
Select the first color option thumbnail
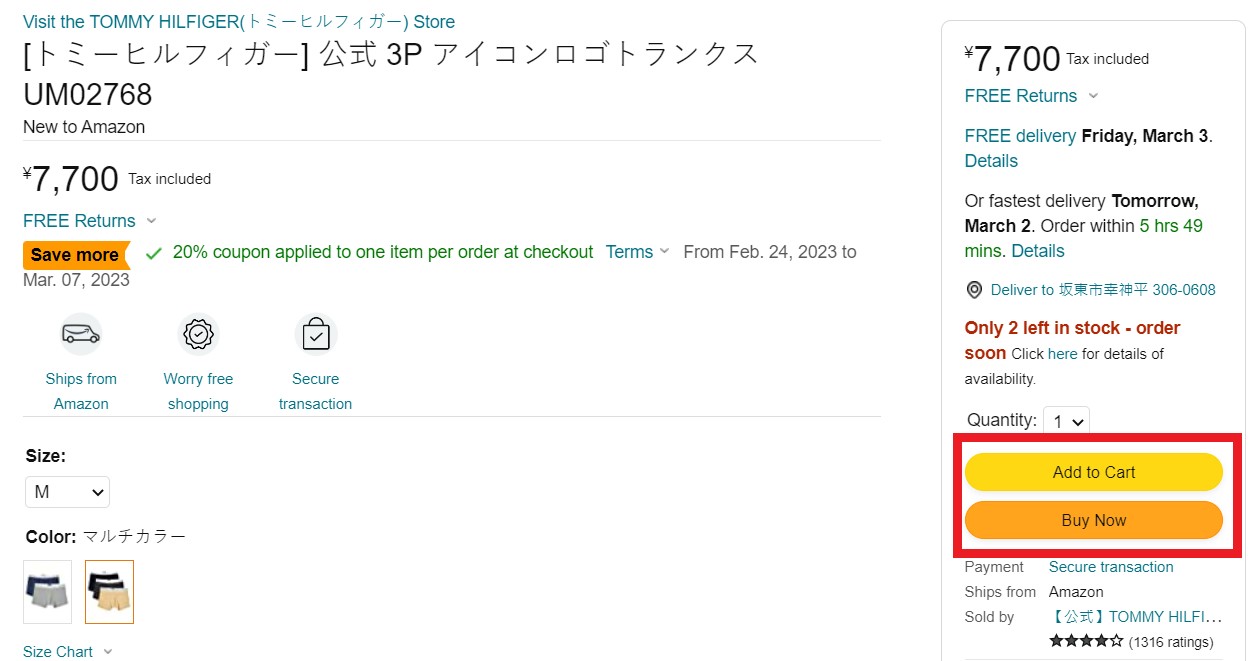(46, 592)
